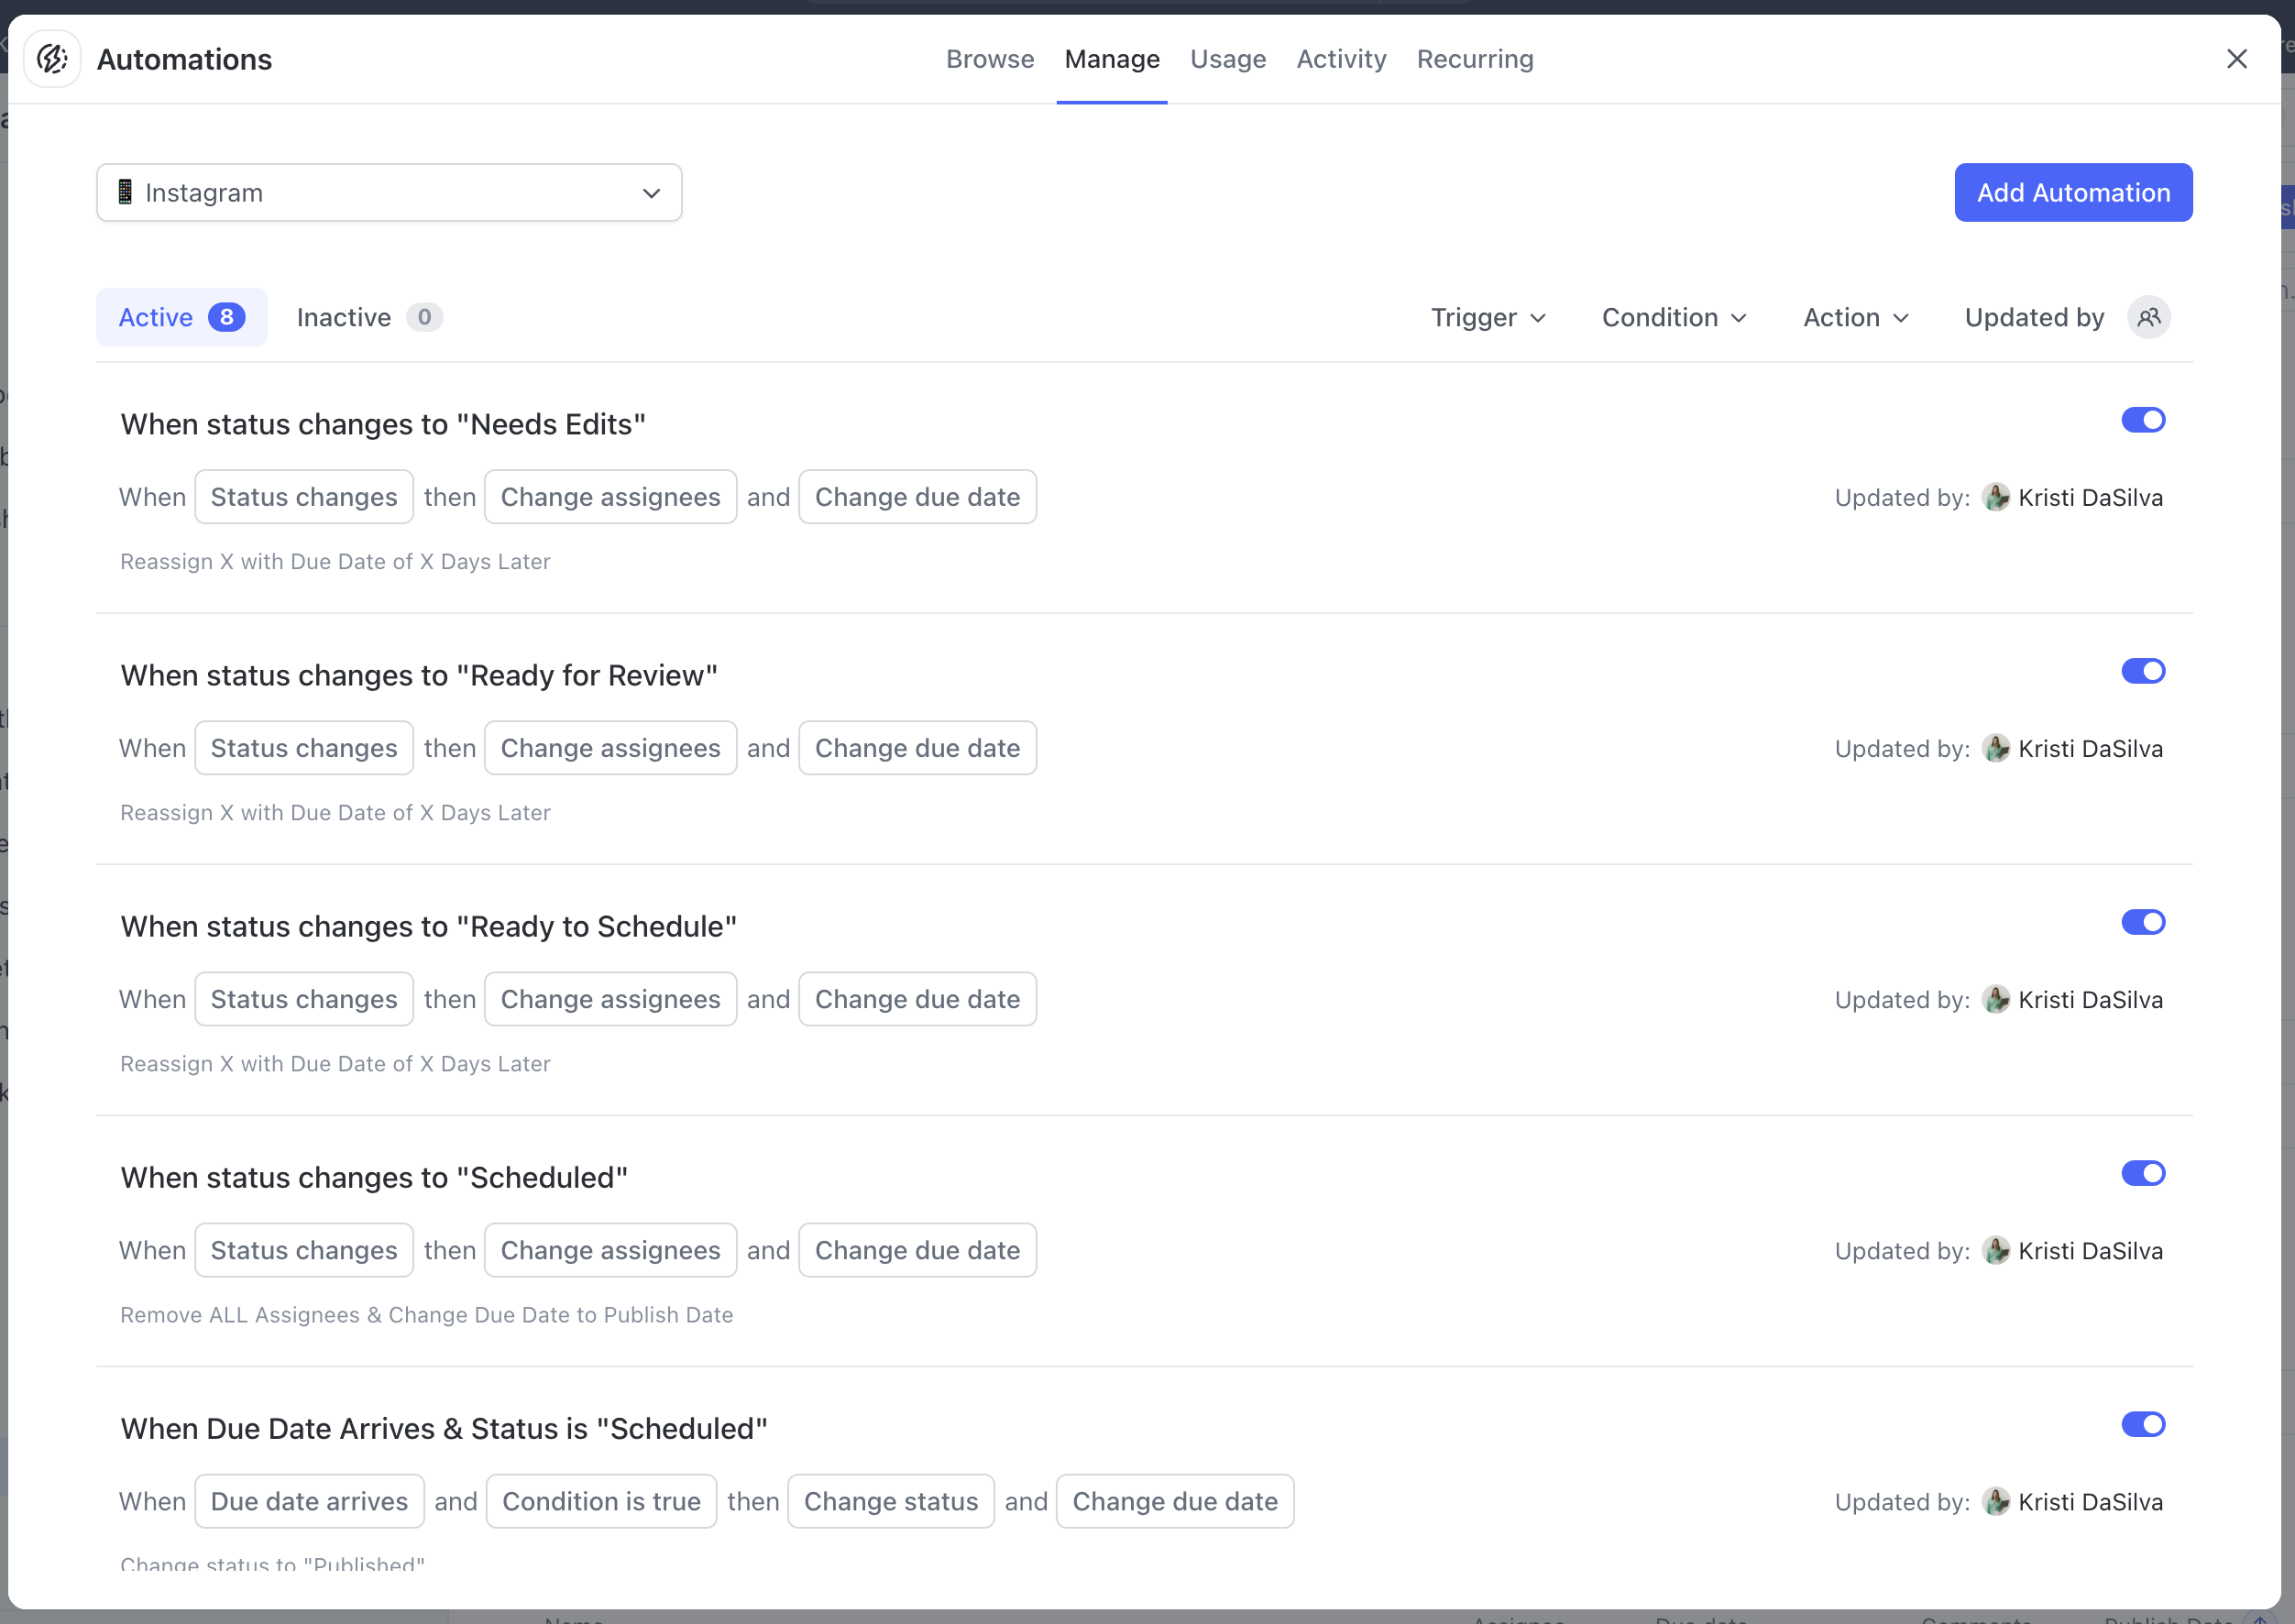Screen dimensions: 2295x1624
Task: Open the Action filter dropdown
Action: point(1855,318)
